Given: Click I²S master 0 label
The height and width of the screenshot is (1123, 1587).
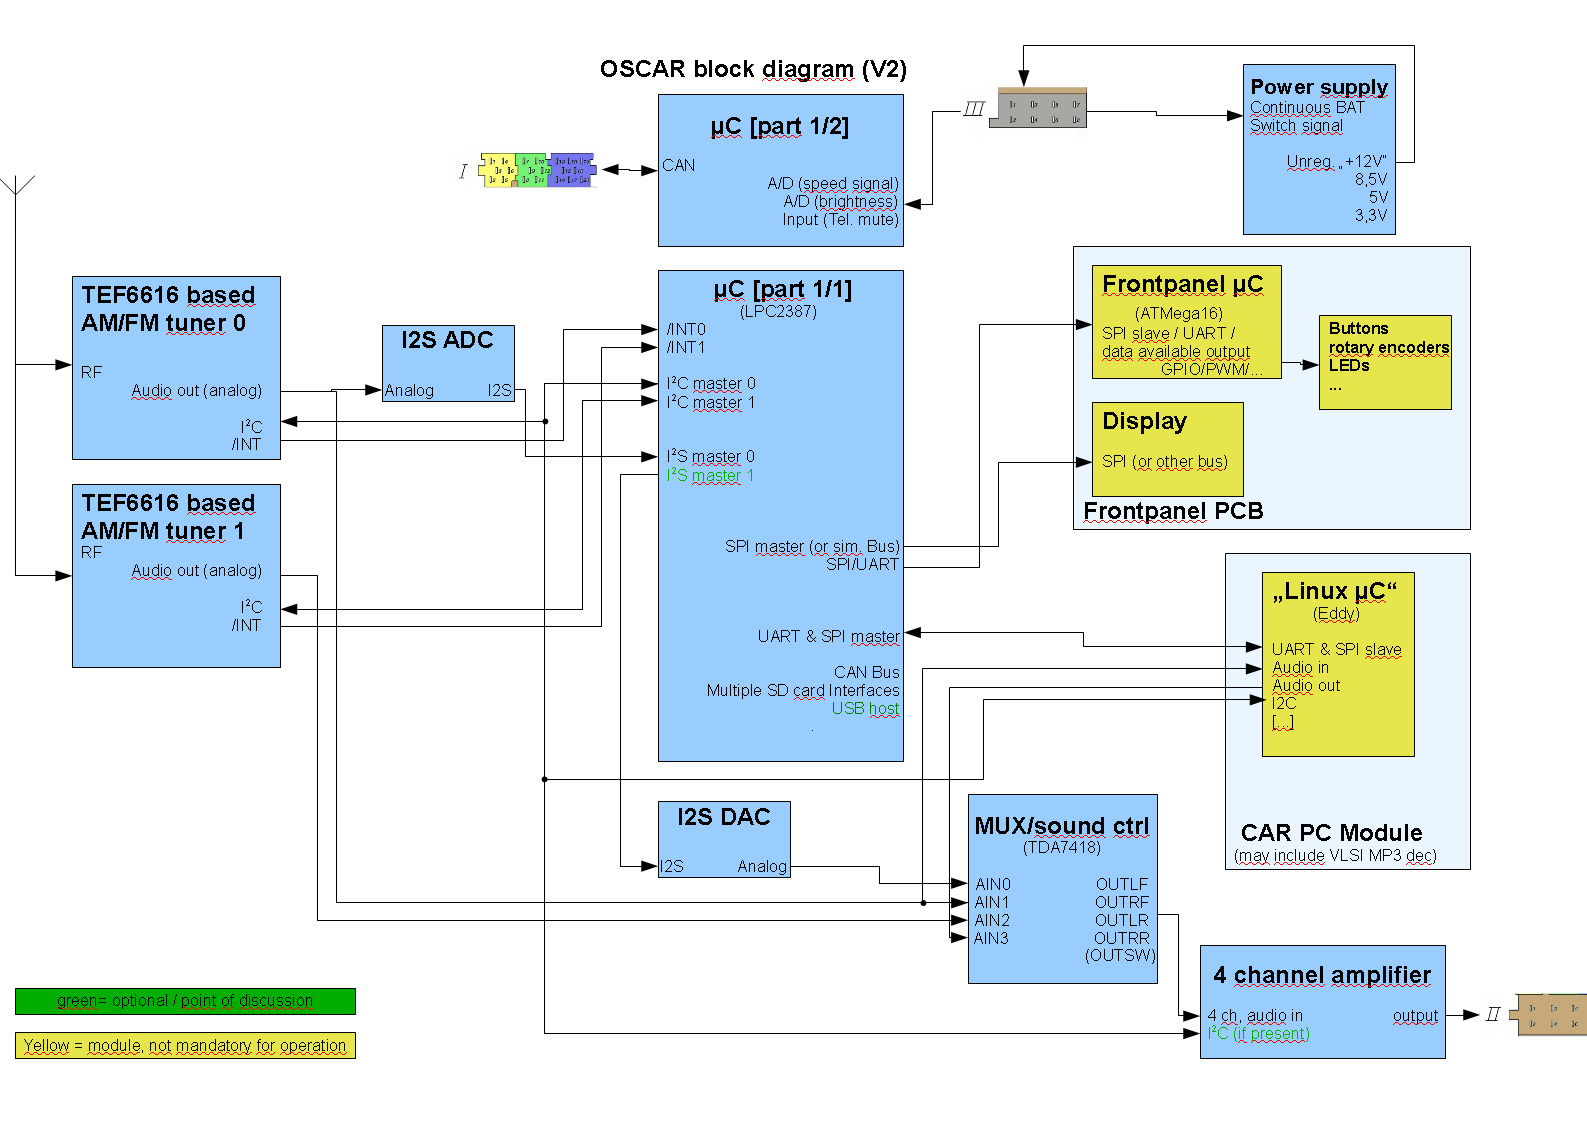Looking at the screenshot, I should 711,456.
